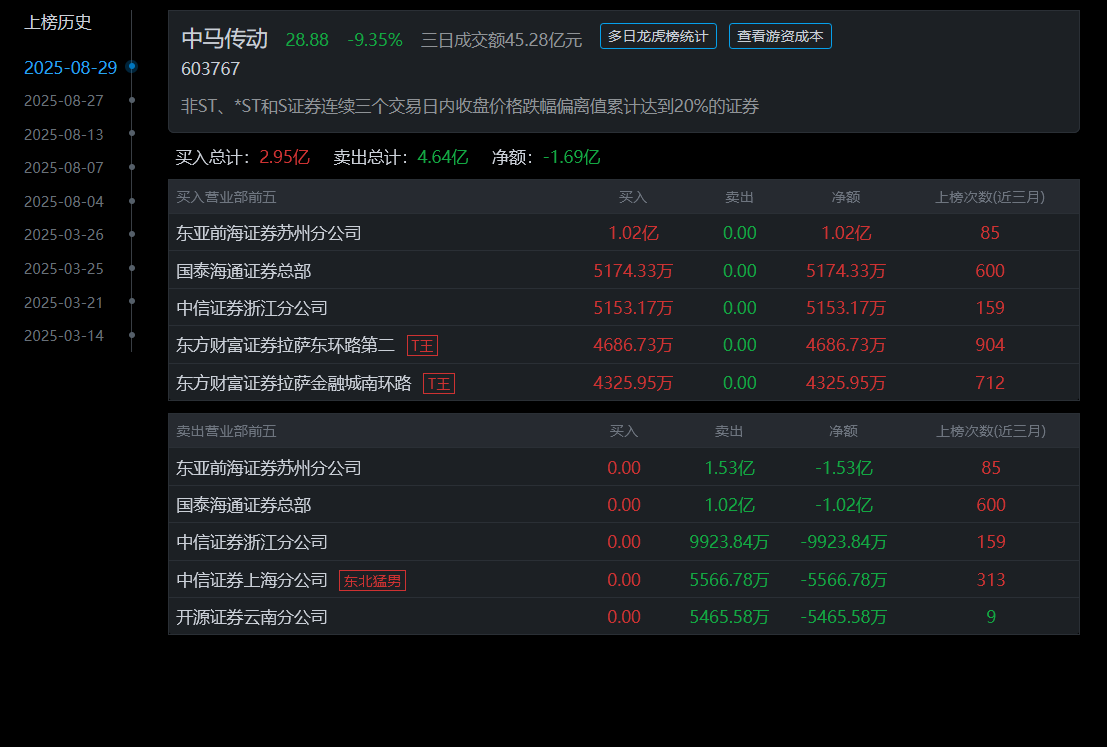Viewport: 1107px width, 747px height.
Task: Click listing count 712
Action: 990,383
